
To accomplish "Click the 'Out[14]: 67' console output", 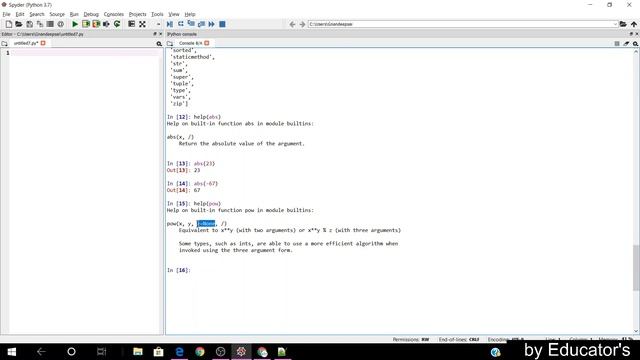I will pyautogui.click(x=183, y=190).
